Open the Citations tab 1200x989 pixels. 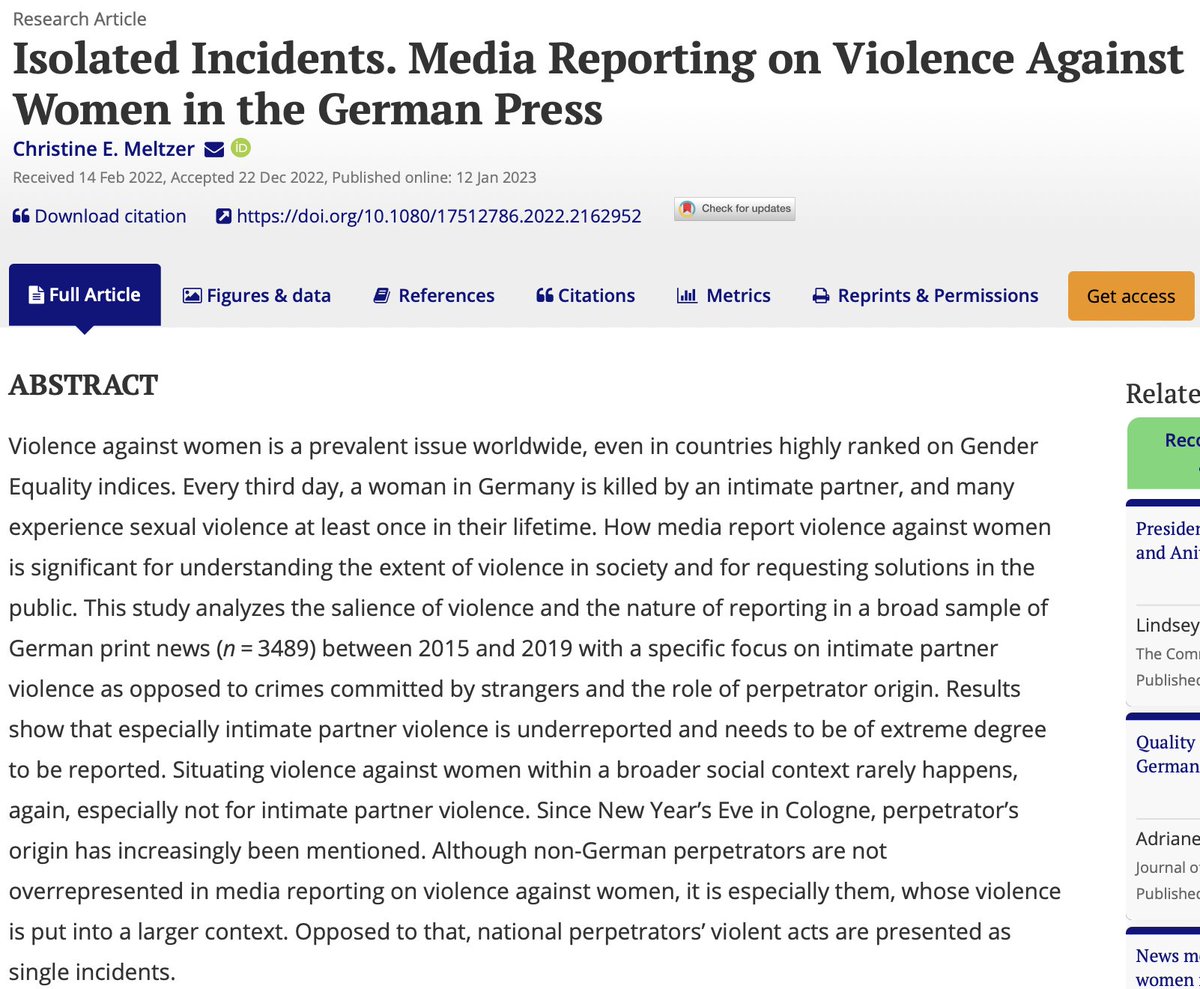[x=586, y=295]
